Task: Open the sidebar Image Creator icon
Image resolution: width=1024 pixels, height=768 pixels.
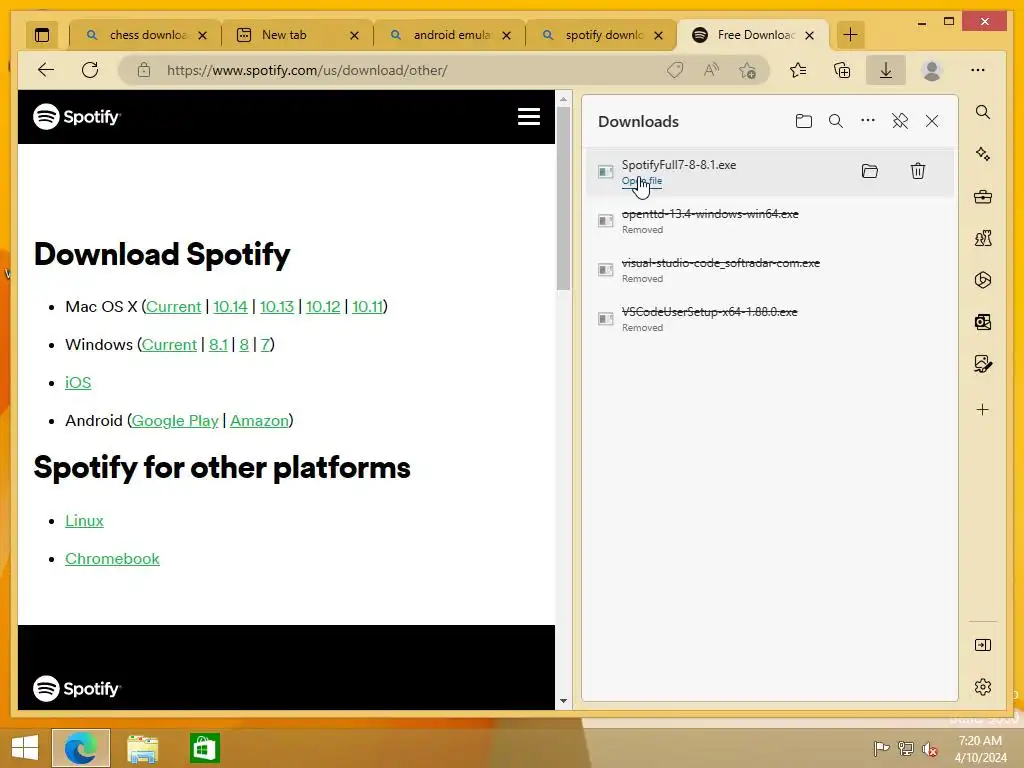Action: [x=982, y=363]
